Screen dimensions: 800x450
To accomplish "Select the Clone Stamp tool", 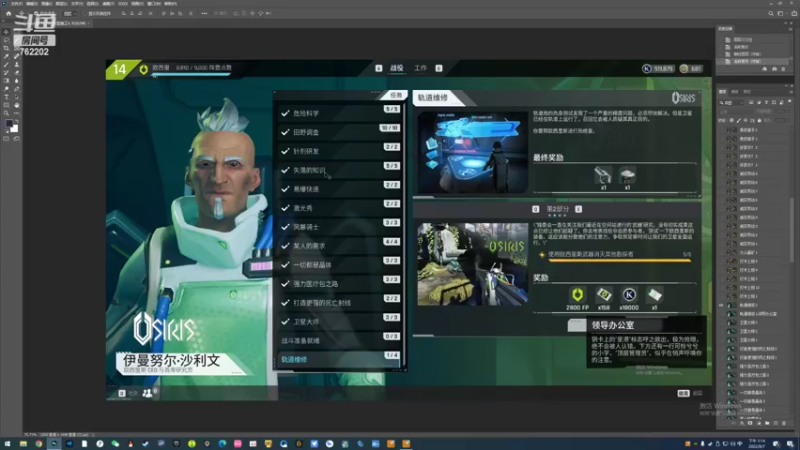I will [x=16, y=64].
